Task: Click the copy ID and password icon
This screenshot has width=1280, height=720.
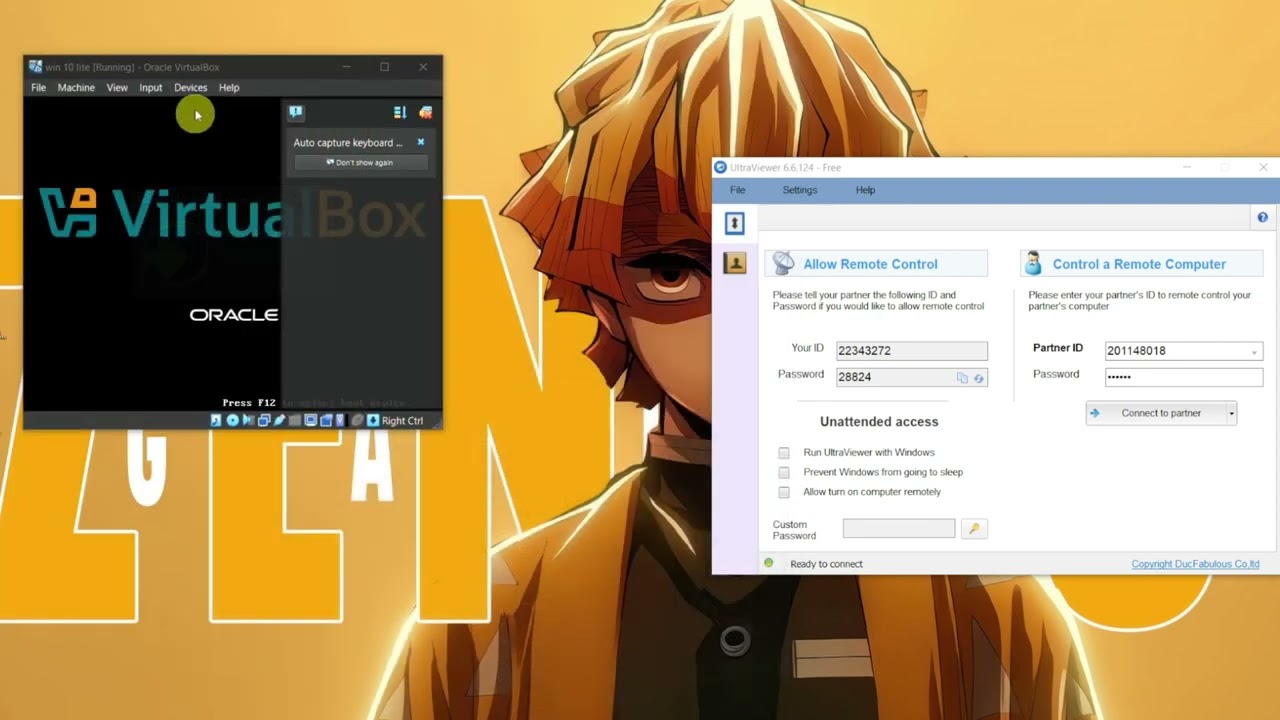Action: point(962,378)
